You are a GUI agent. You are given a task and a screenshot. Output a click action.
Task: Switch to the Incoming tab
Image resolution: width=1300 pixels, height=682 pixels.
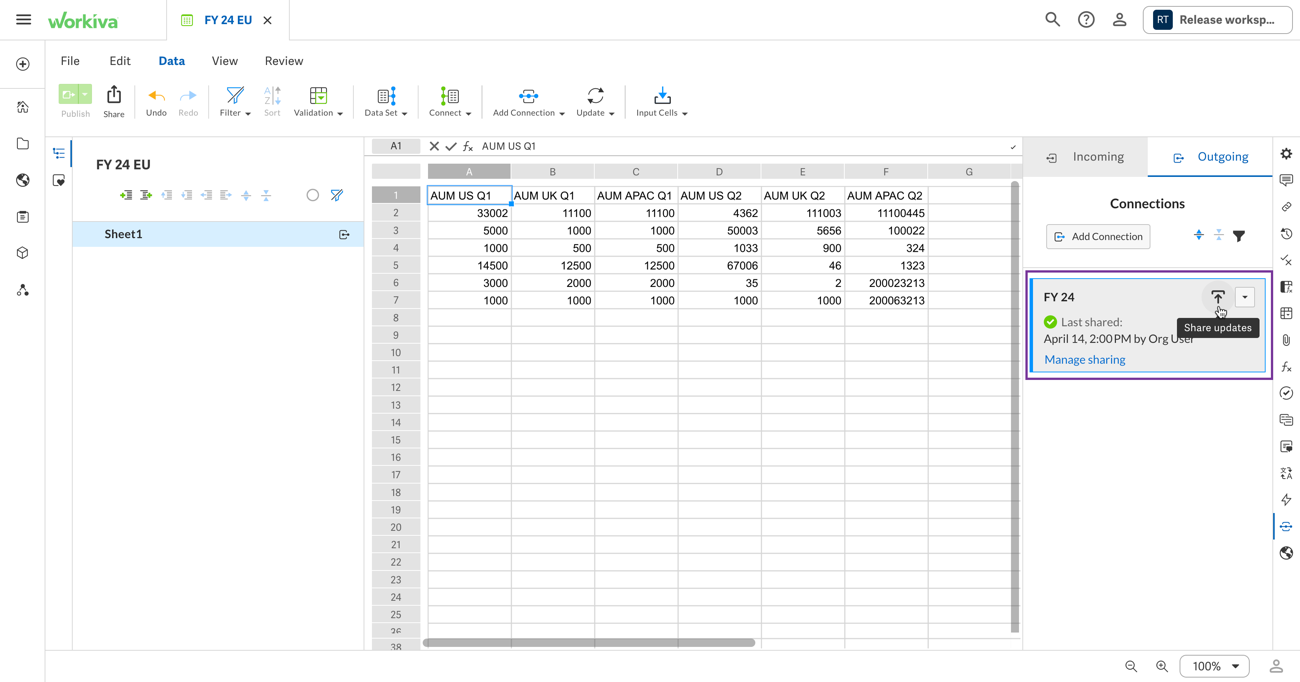click(1086, 157)
